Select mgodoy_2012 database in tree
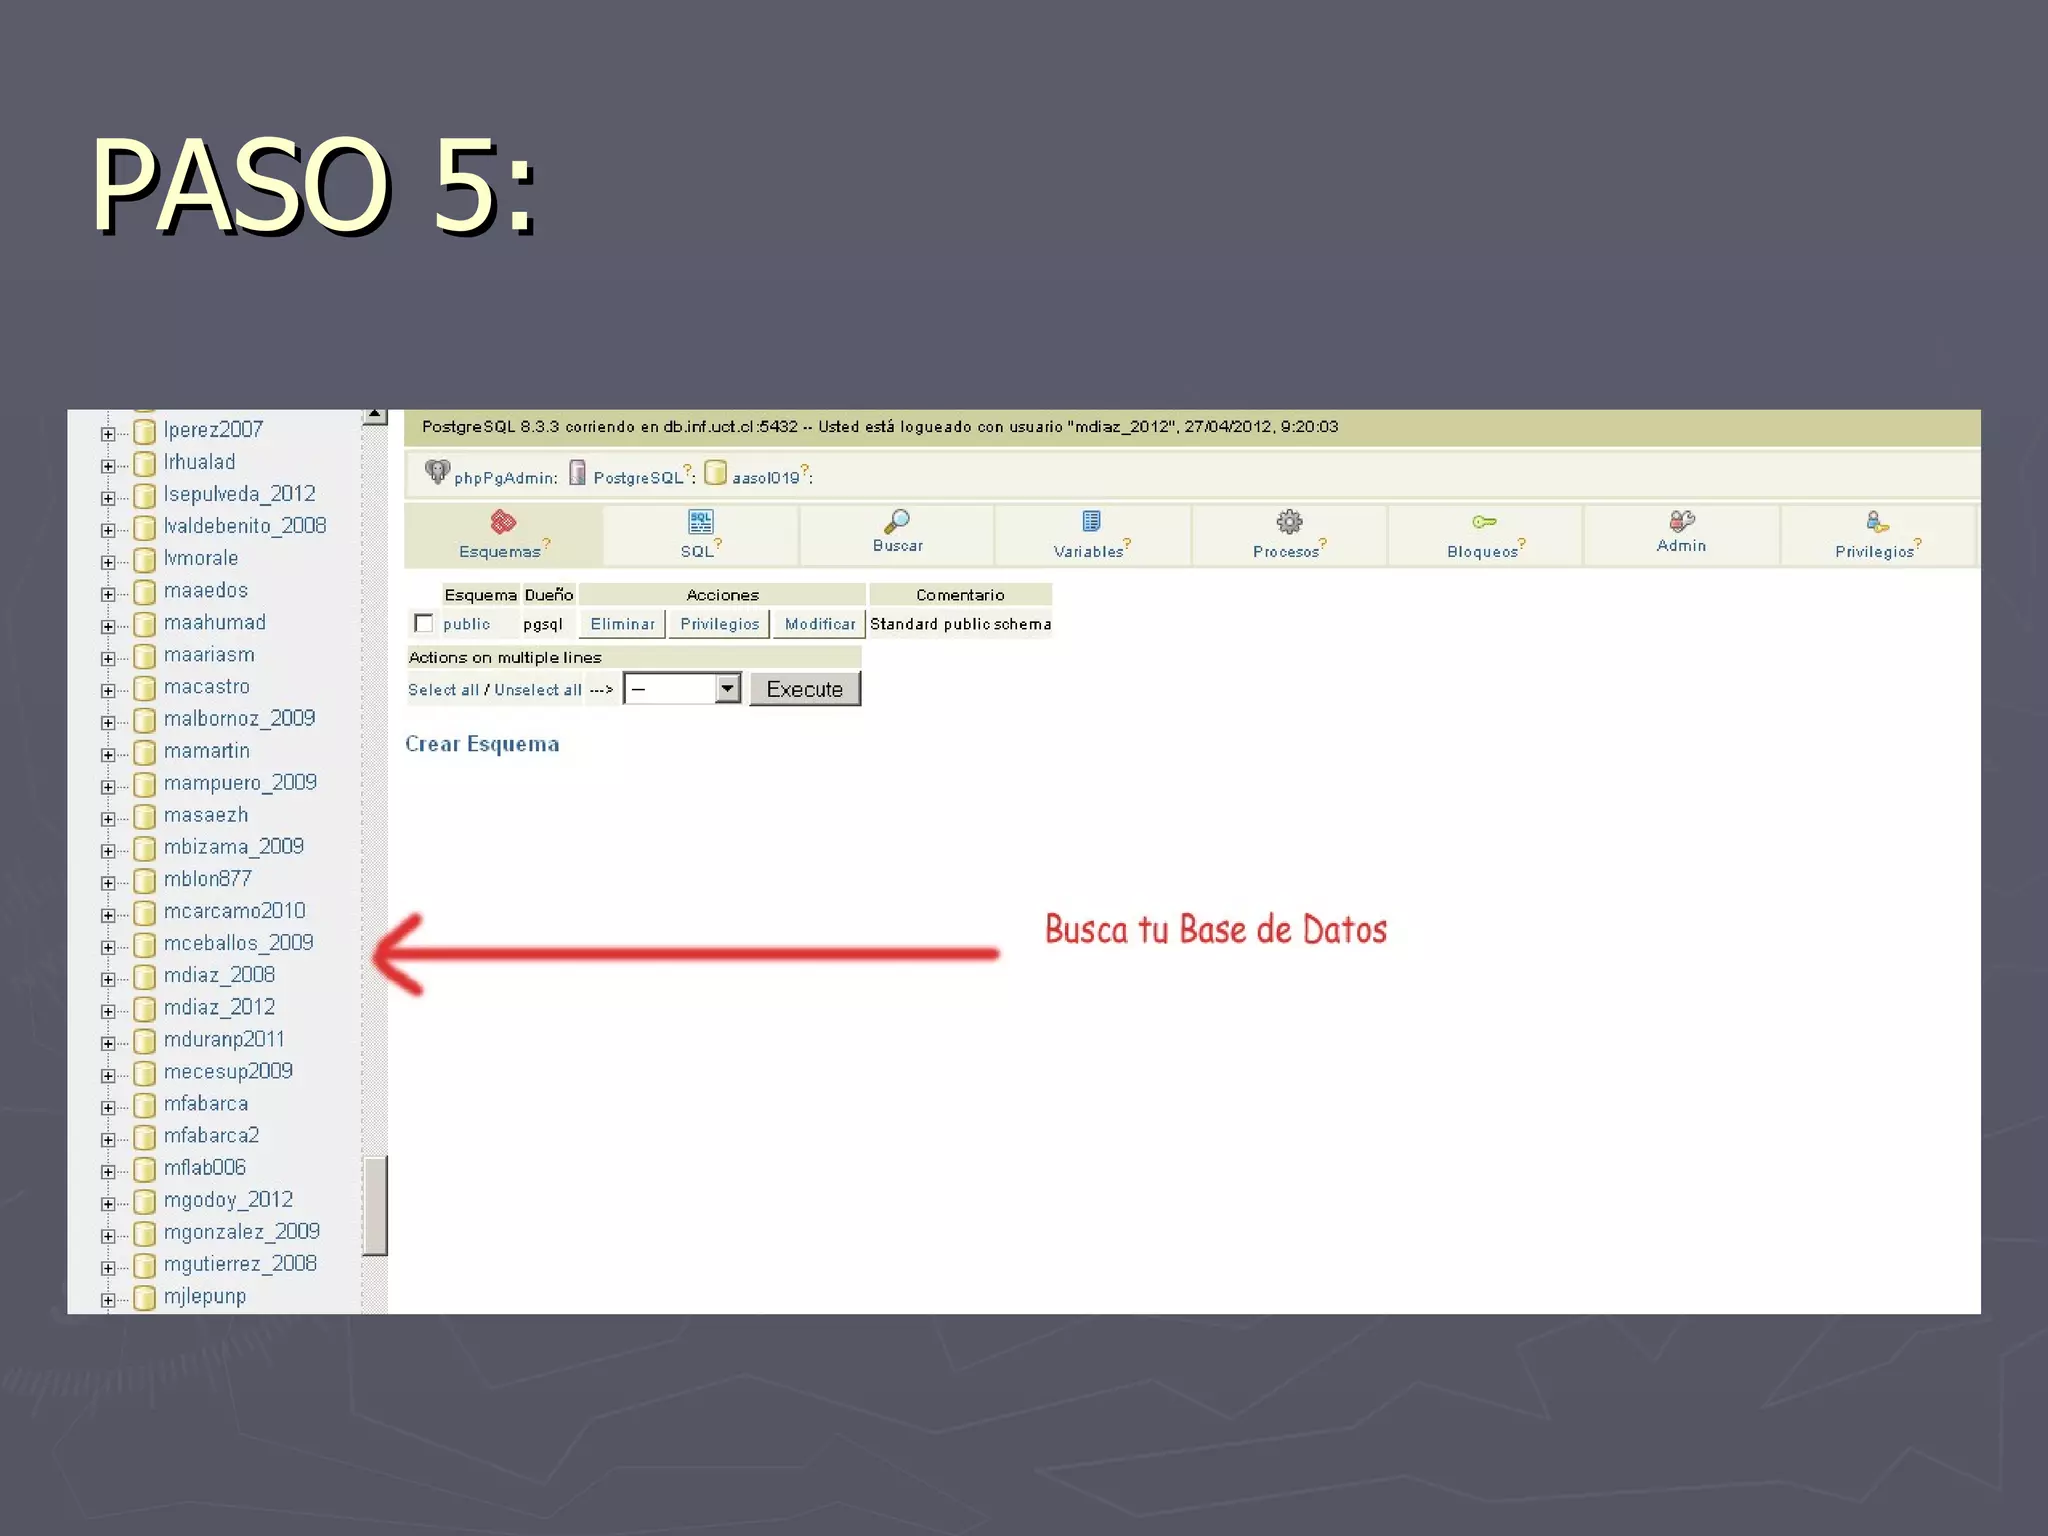2048x1536 pixels. (x=228, y=1200)
